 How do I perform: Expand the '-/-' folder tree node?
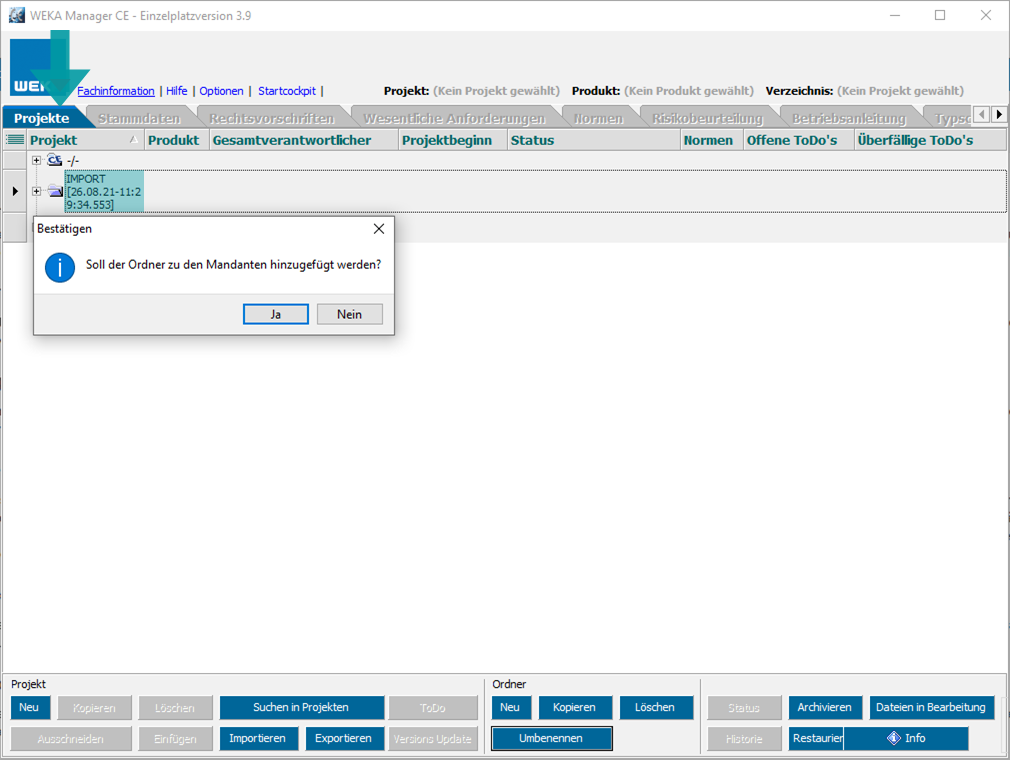pos(37,160)
